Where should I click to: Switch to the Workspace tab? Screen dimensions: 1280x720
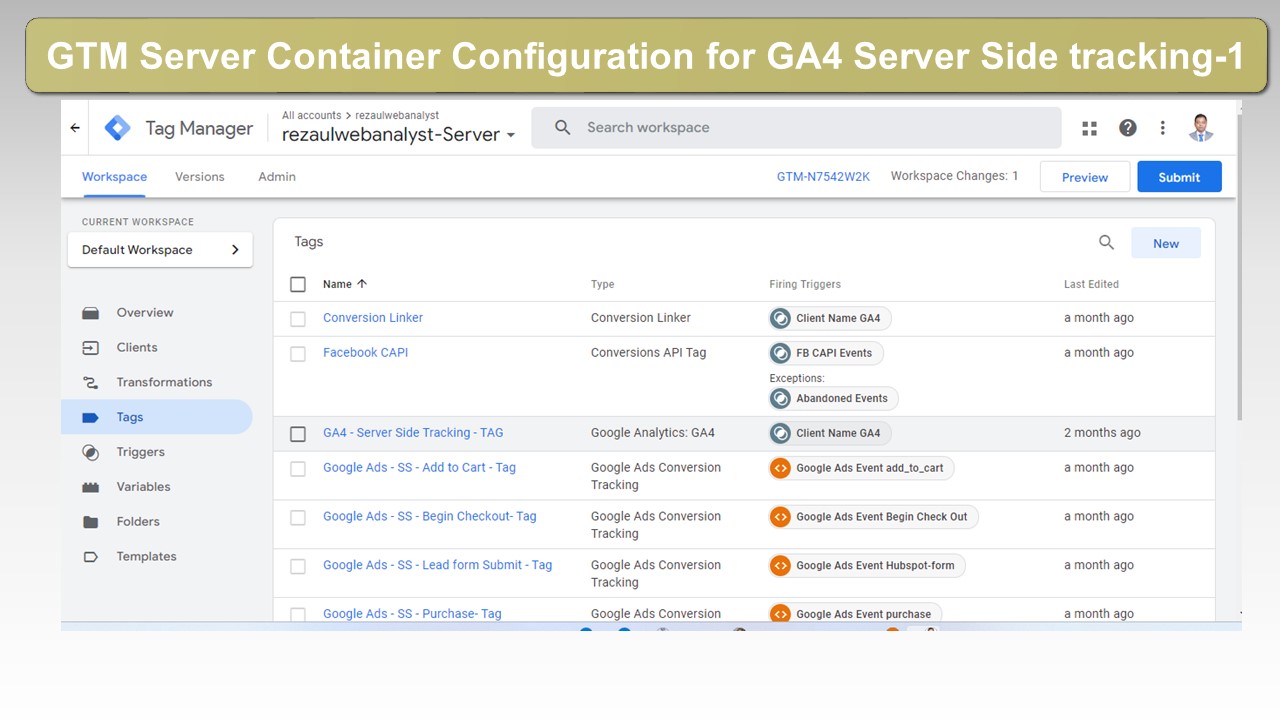point(114,177)
